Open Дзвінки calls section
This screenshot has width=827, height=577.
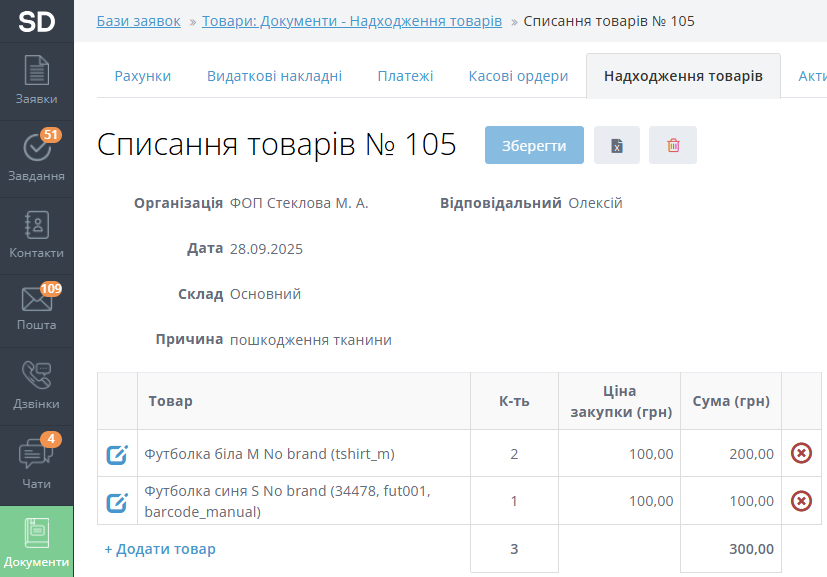tap(36, 386)
